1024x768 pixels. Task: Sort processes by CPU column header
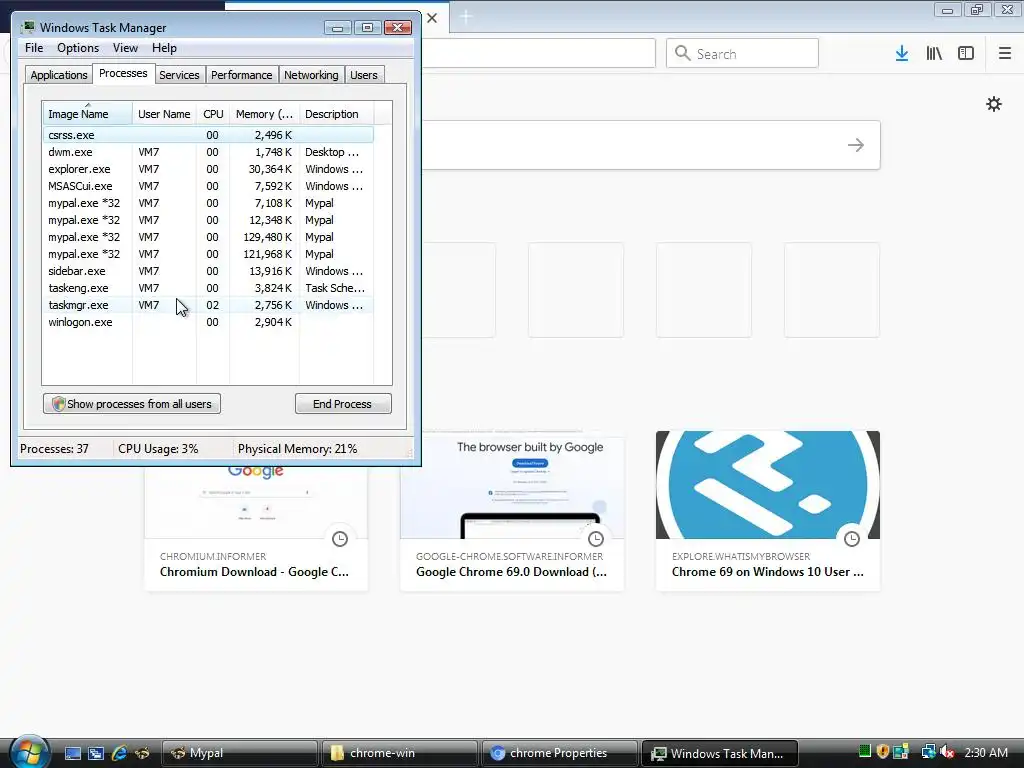tap(213, 114)
